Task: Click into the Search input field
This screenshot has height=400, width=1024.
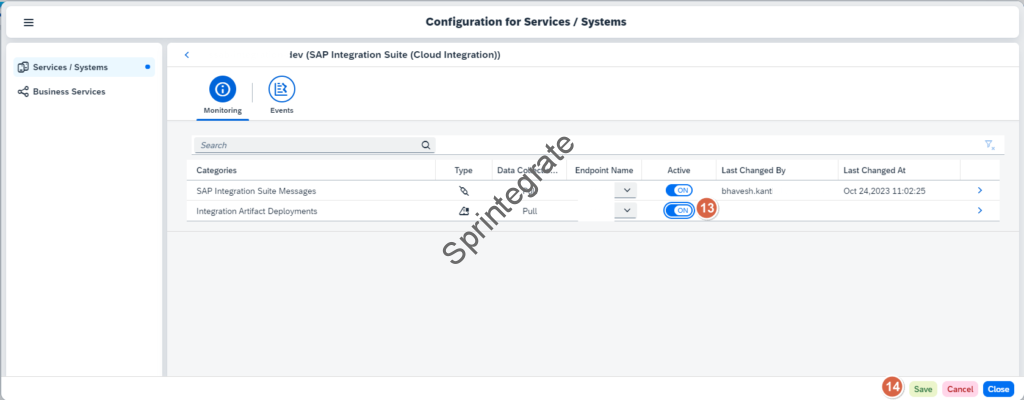Action: click(x=306, y=145)
